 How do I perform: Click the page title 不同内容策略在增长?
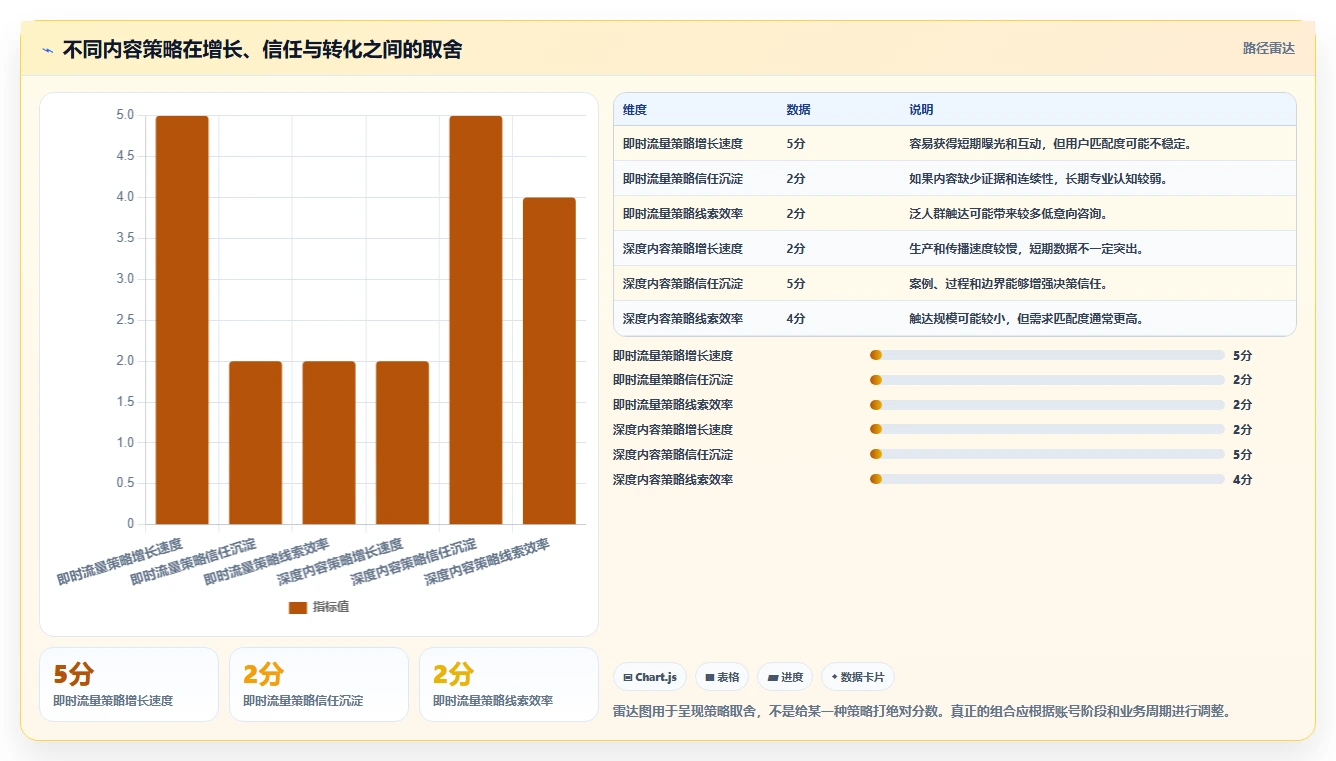262,50
